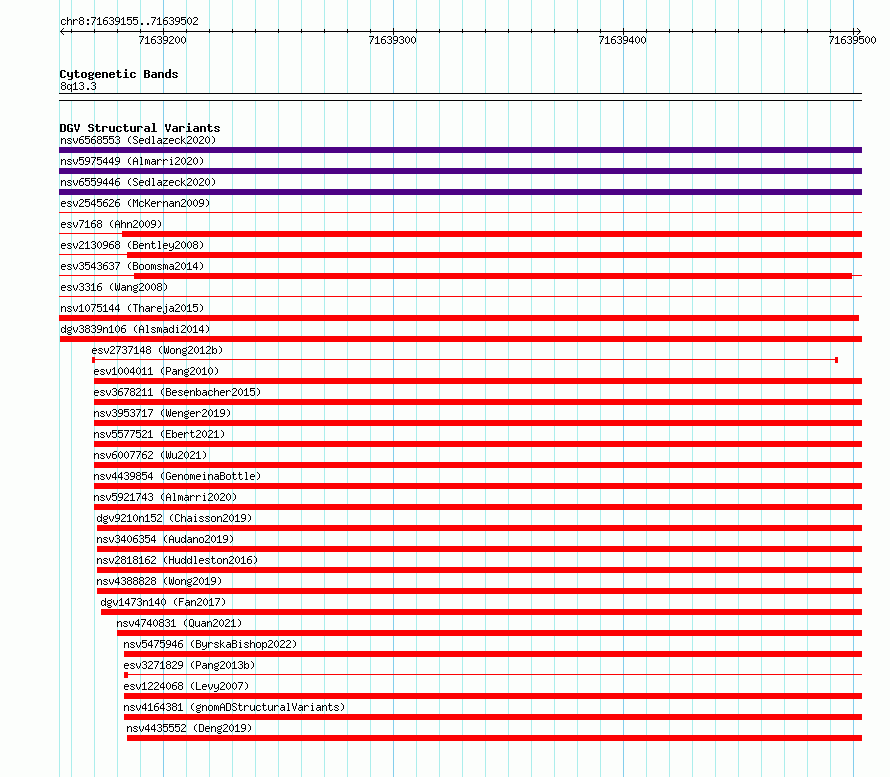Click the left arrow on the ruler
890x777 pixels.
pyautogui.click(x=63, y=31)
